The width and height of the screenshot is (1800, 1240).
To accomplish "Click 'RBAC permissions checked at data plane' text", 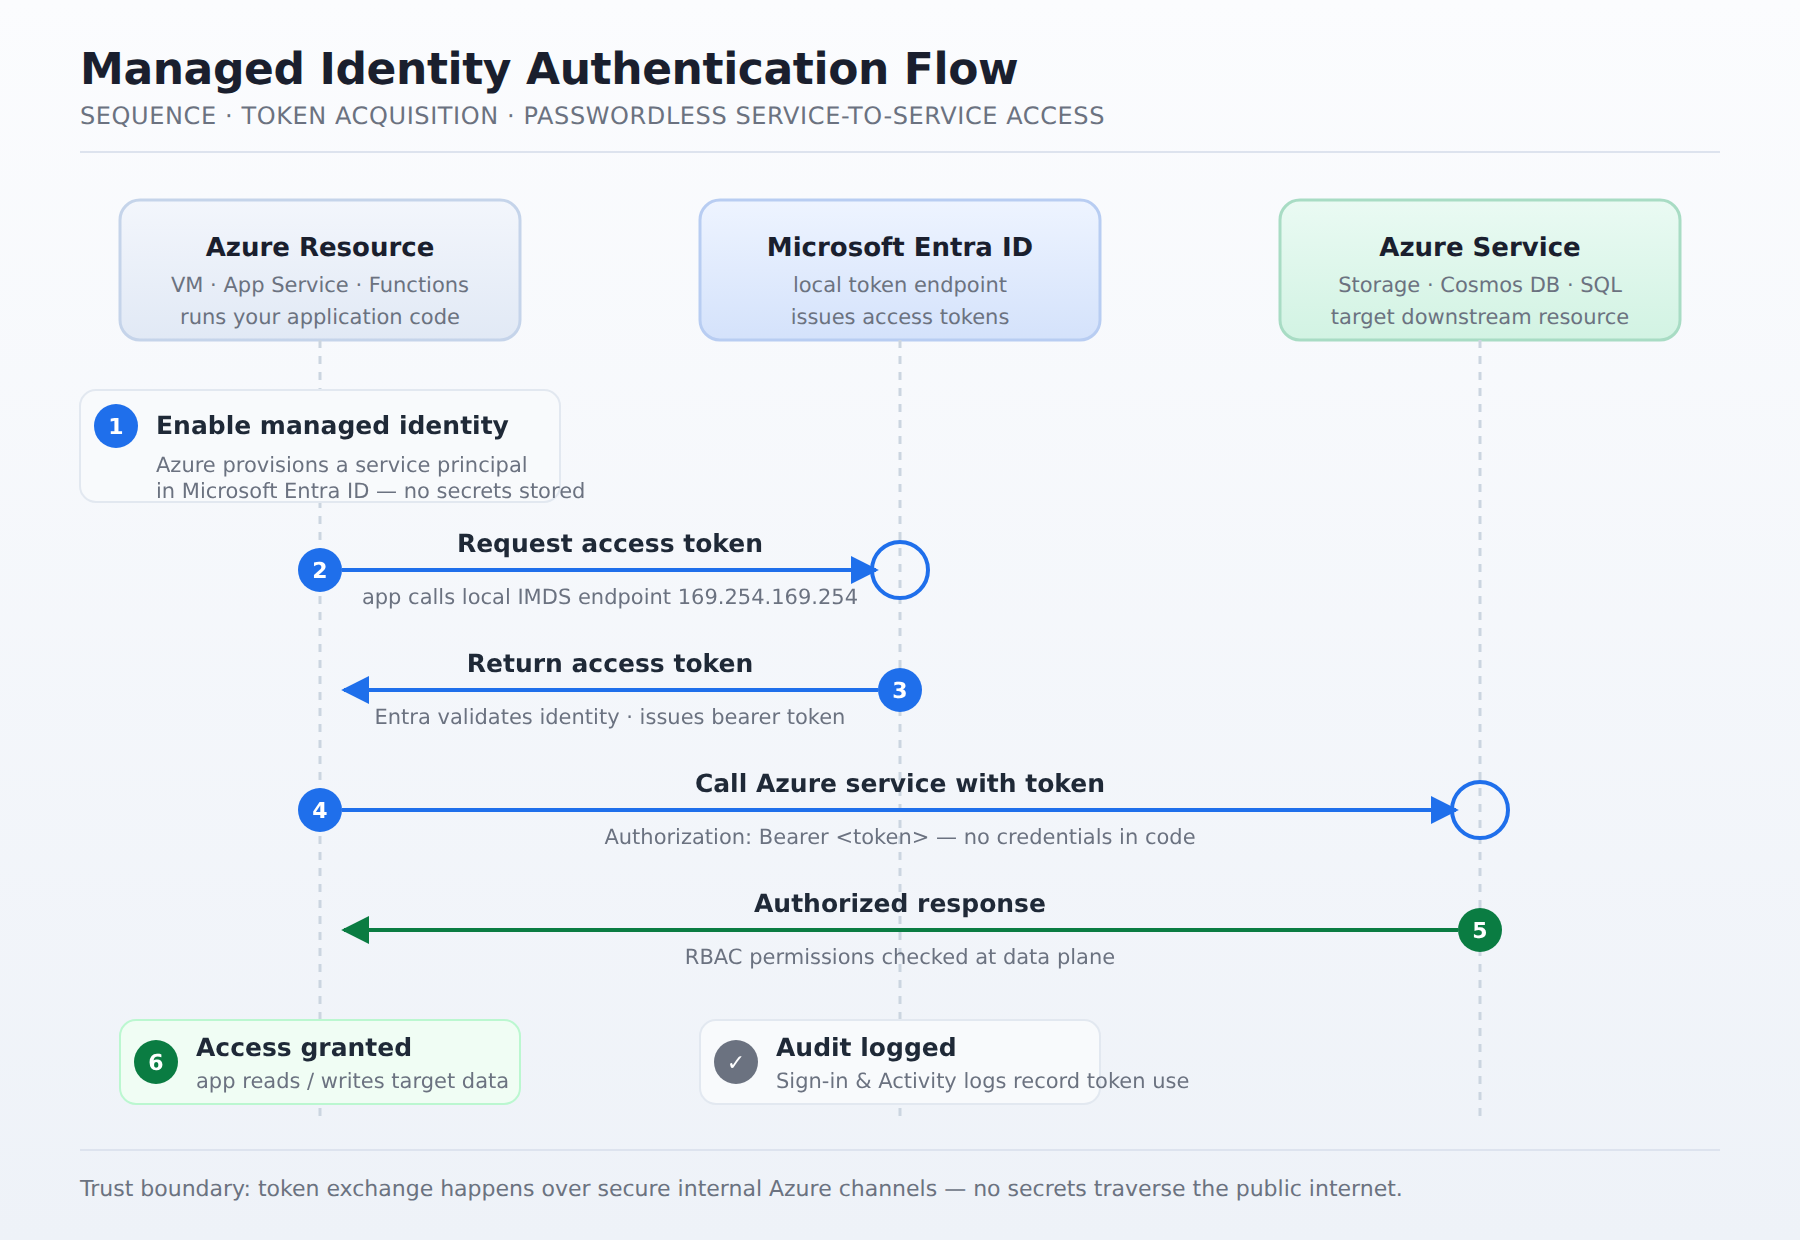I will coord(900,957).
